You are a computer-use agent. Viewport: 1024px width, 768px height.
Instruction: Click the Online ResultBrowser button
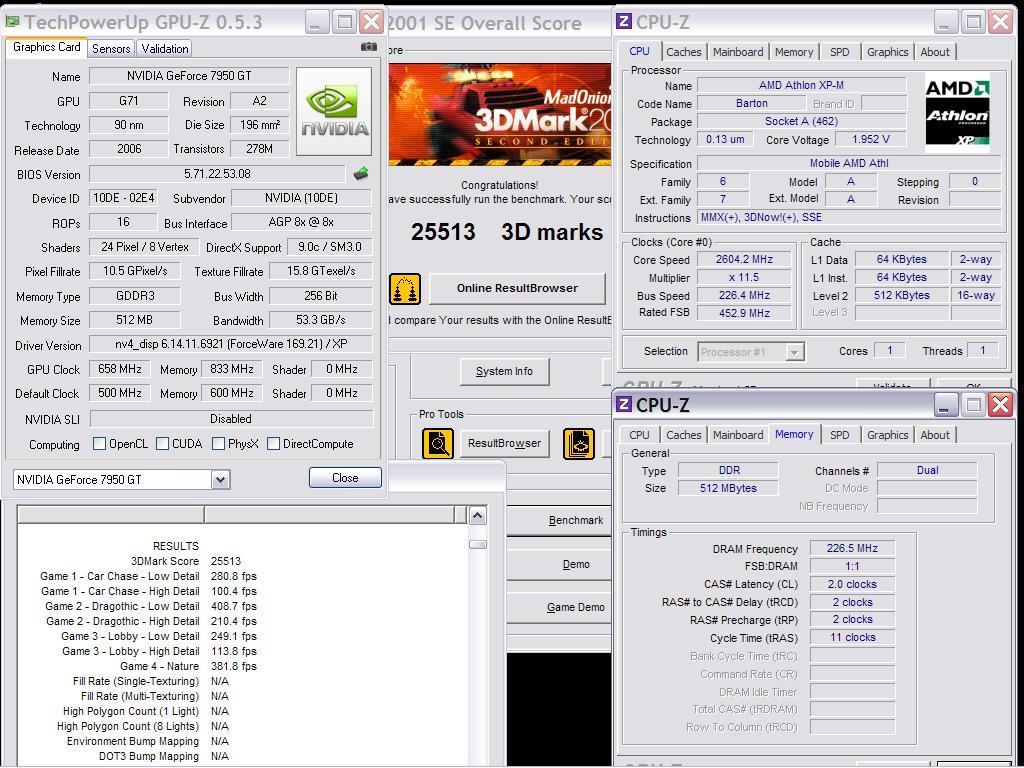point(517,288)
